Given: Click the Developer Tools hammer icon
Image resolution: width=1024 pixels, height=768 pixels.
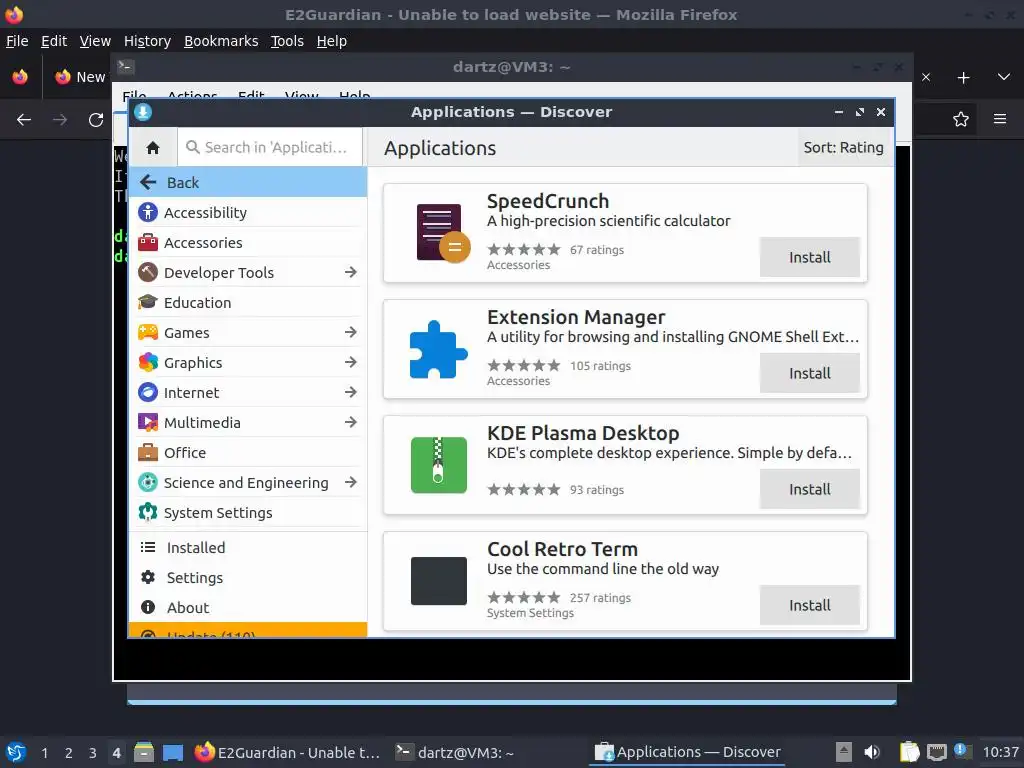Looking at the screenshot, I should point(148,272).
